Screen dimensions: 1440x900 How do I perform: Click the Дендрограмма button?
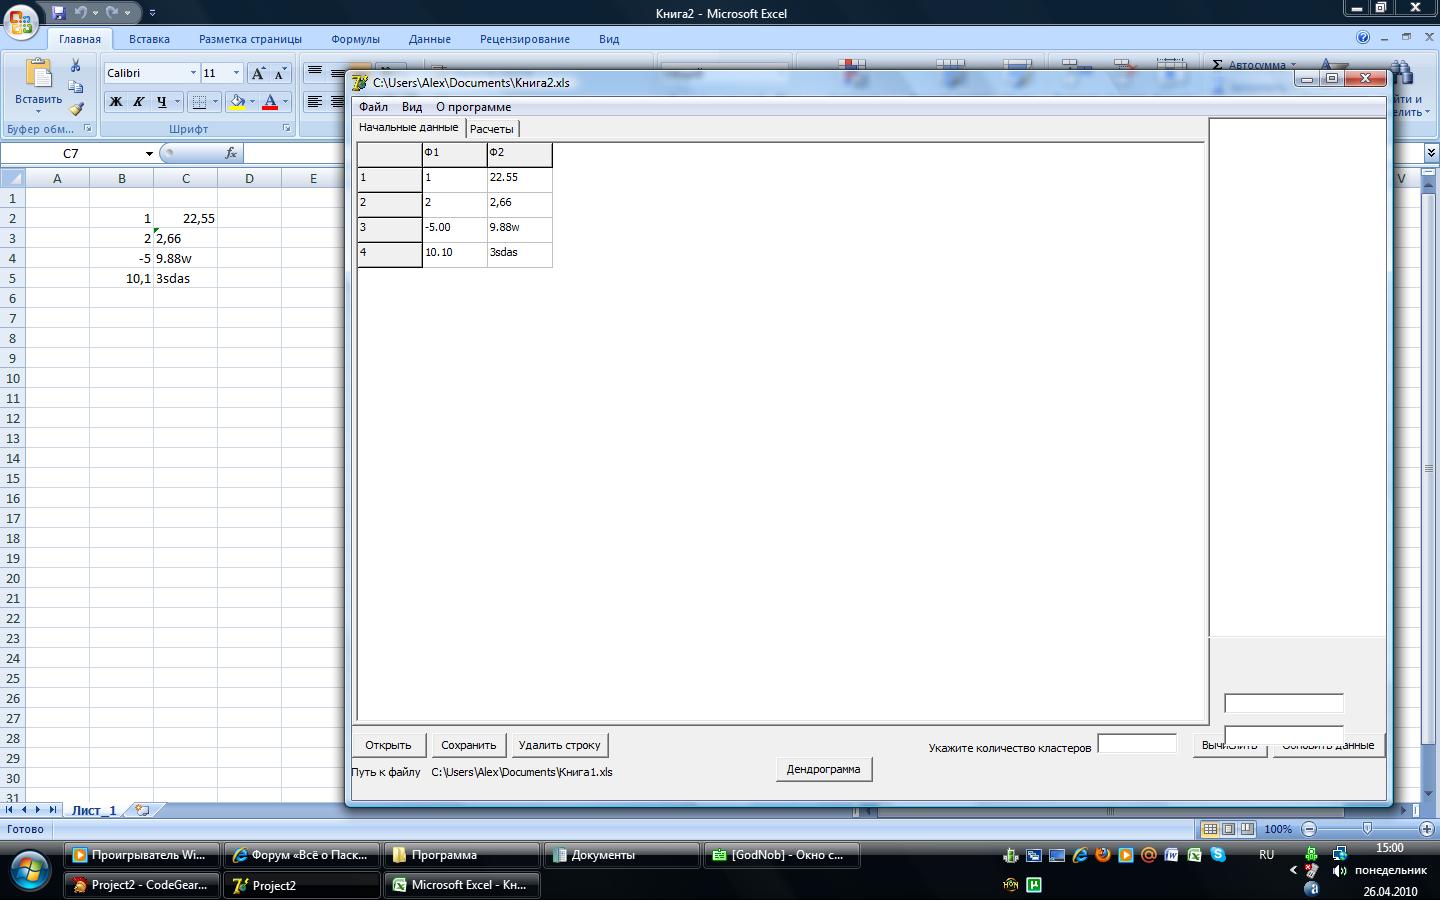pos(823,769)
